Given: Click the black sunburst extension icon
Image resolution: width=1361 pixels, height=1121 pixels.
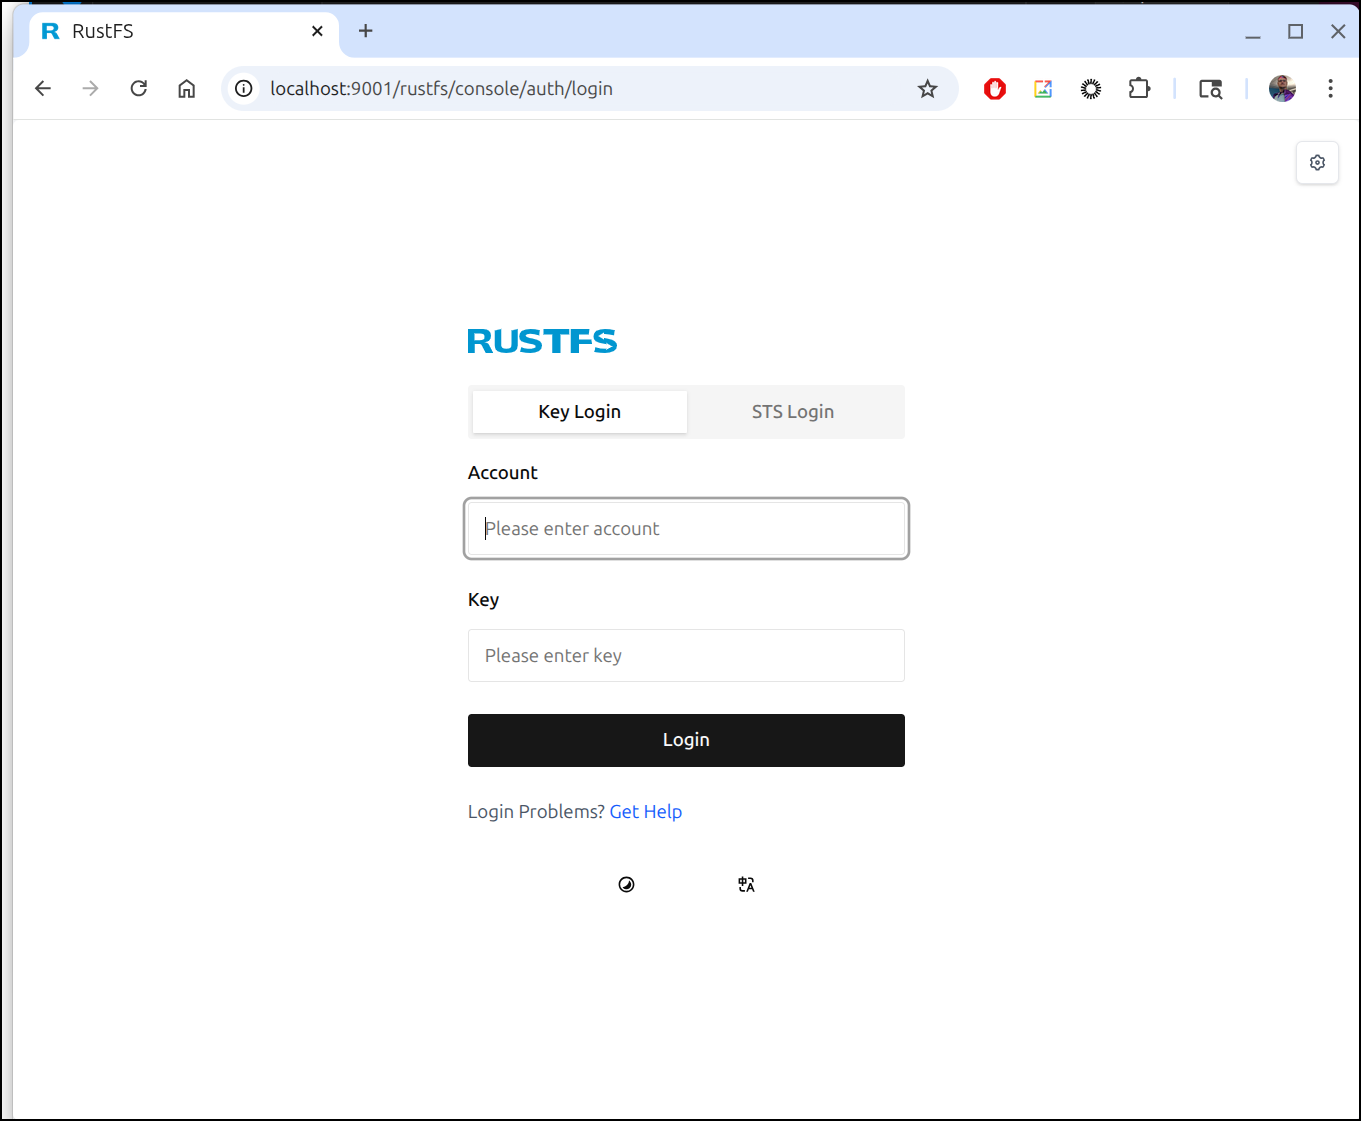Looking at the screenshot, I should tap(1091, 89).
